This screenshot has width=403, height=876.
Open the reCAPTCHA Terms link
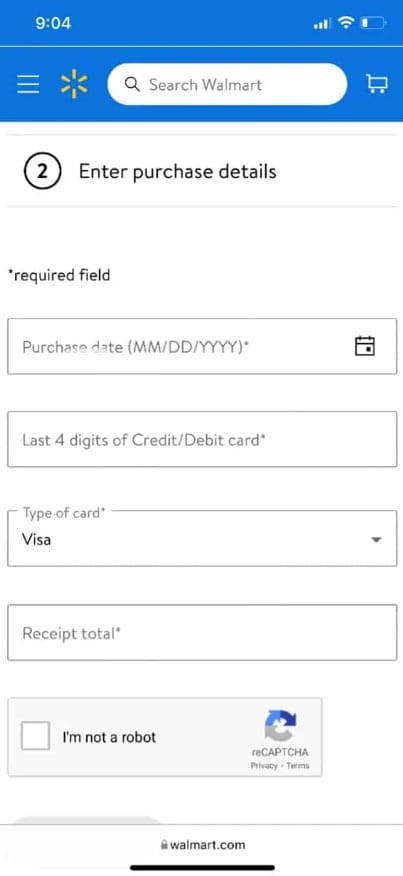[298, 766]
